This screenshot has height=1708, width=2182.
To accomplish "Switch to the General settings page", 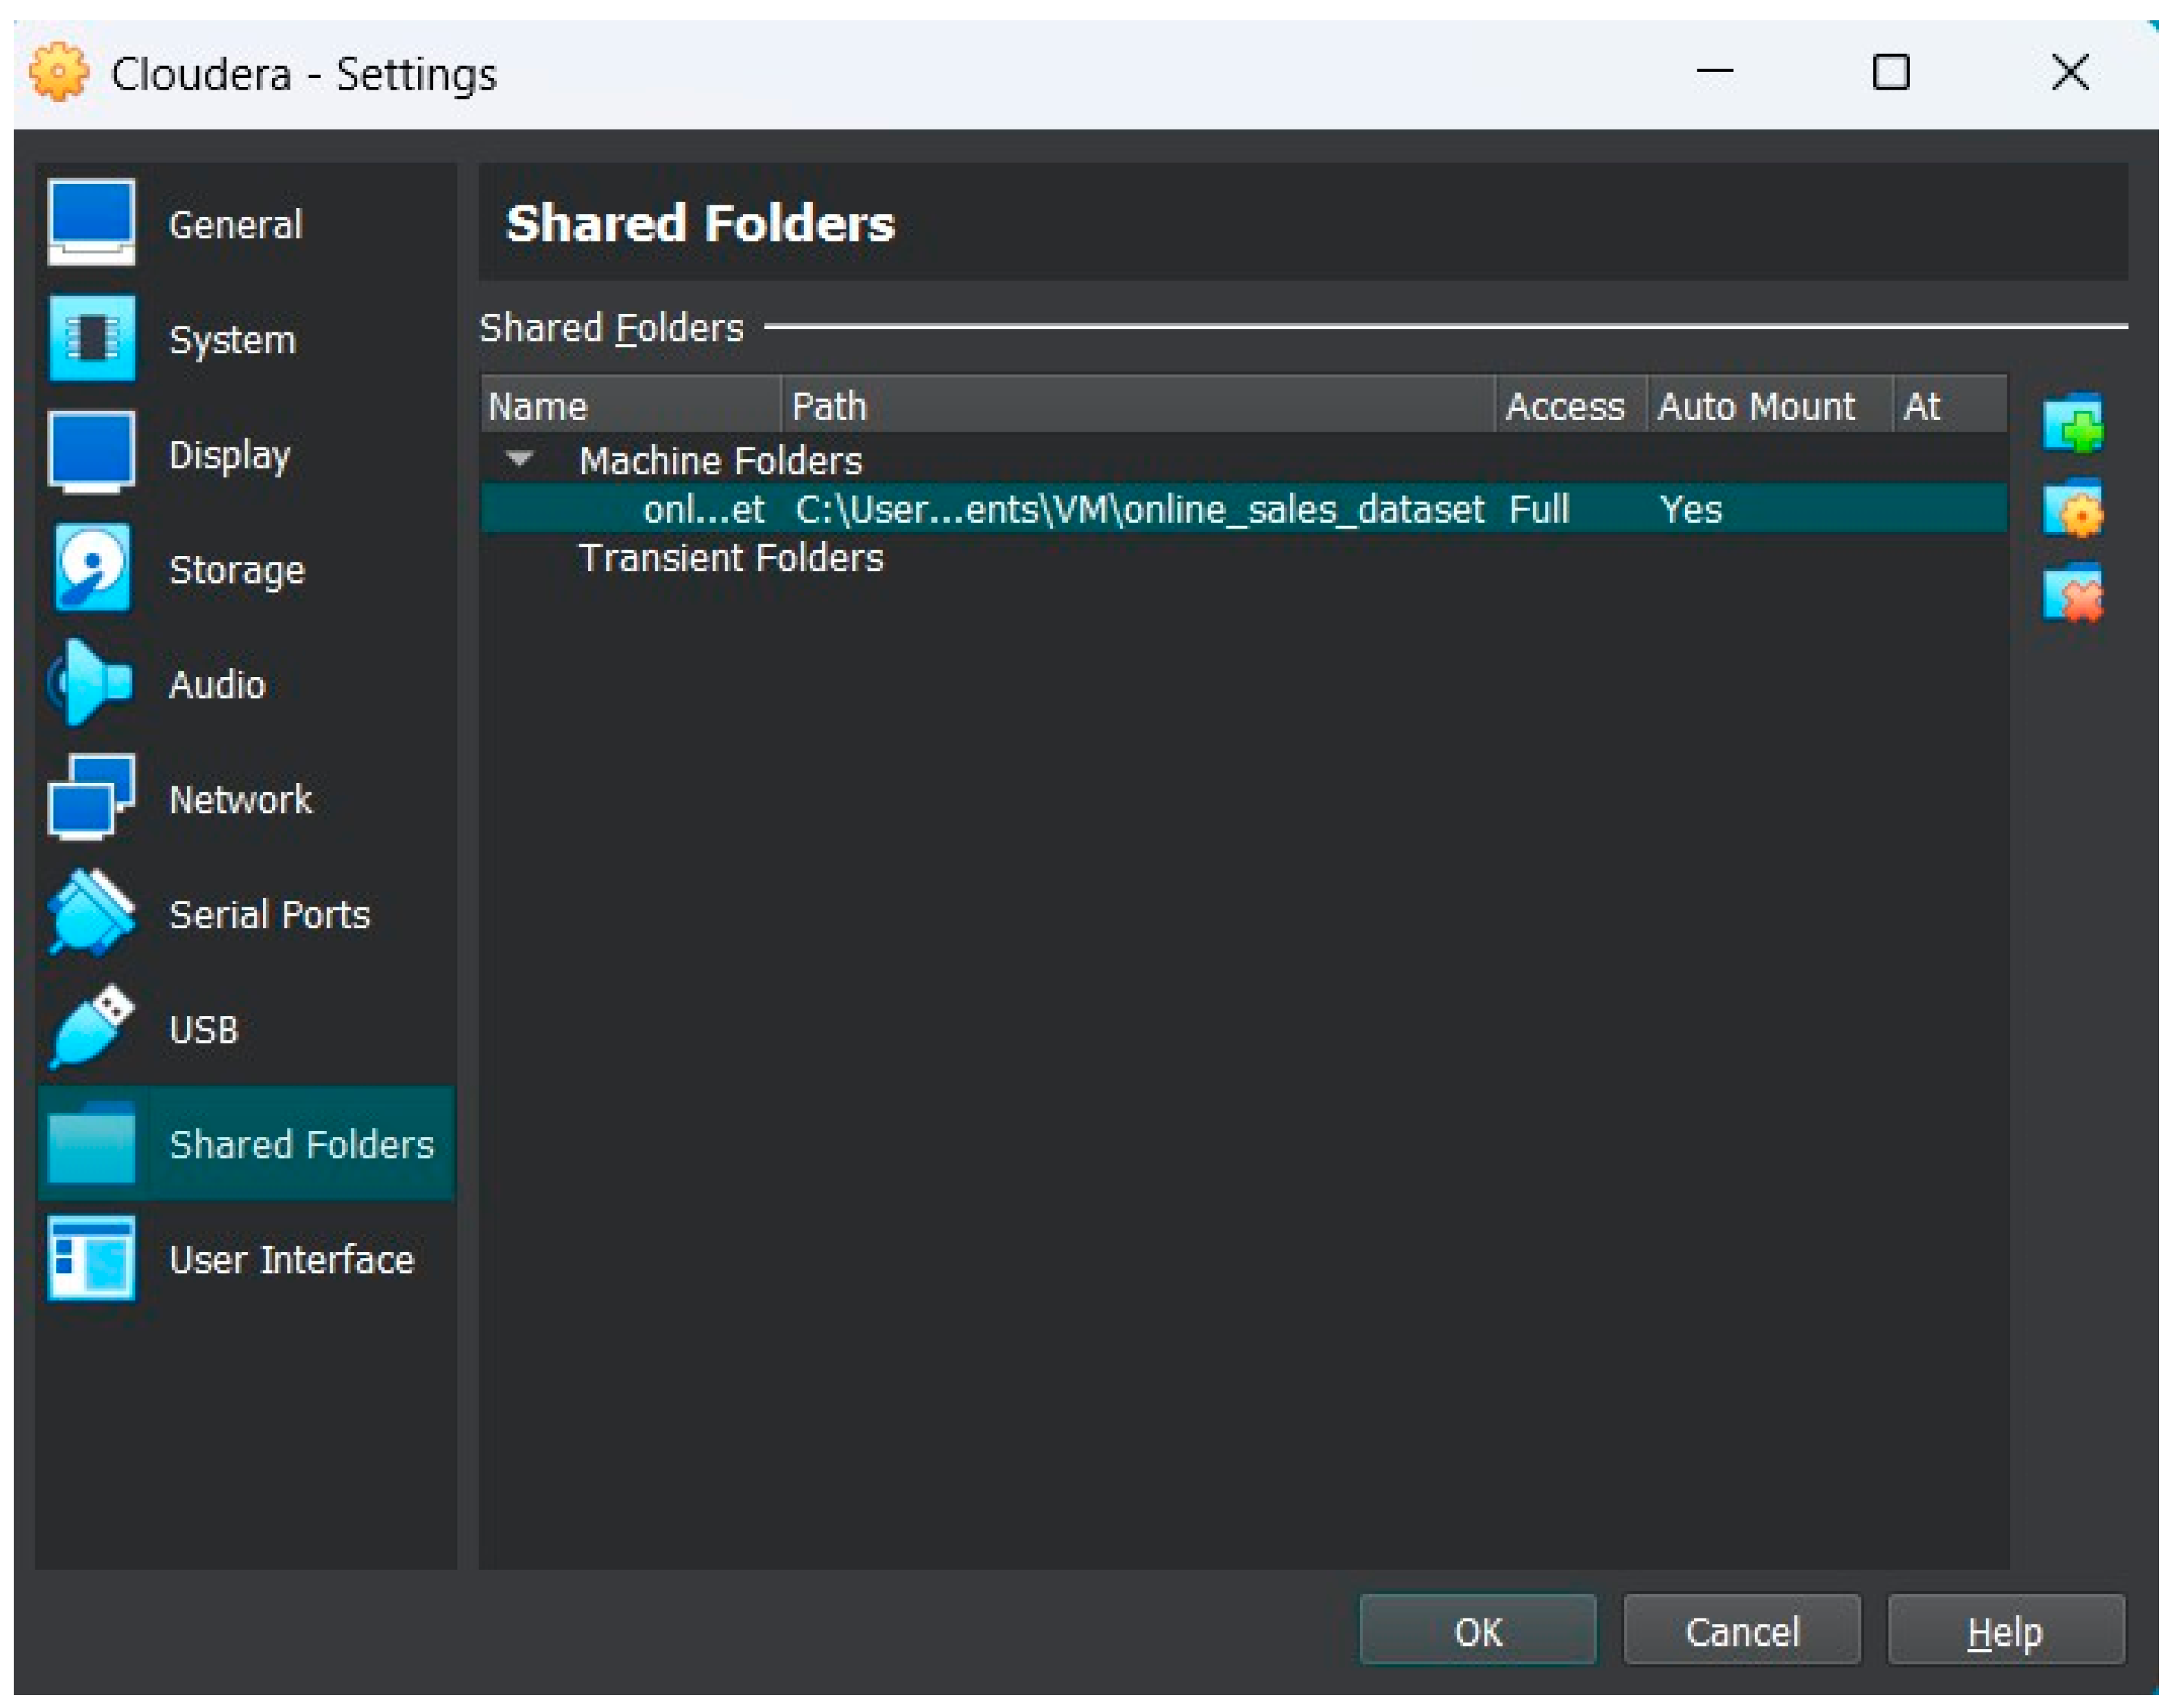I will point(235,225).
